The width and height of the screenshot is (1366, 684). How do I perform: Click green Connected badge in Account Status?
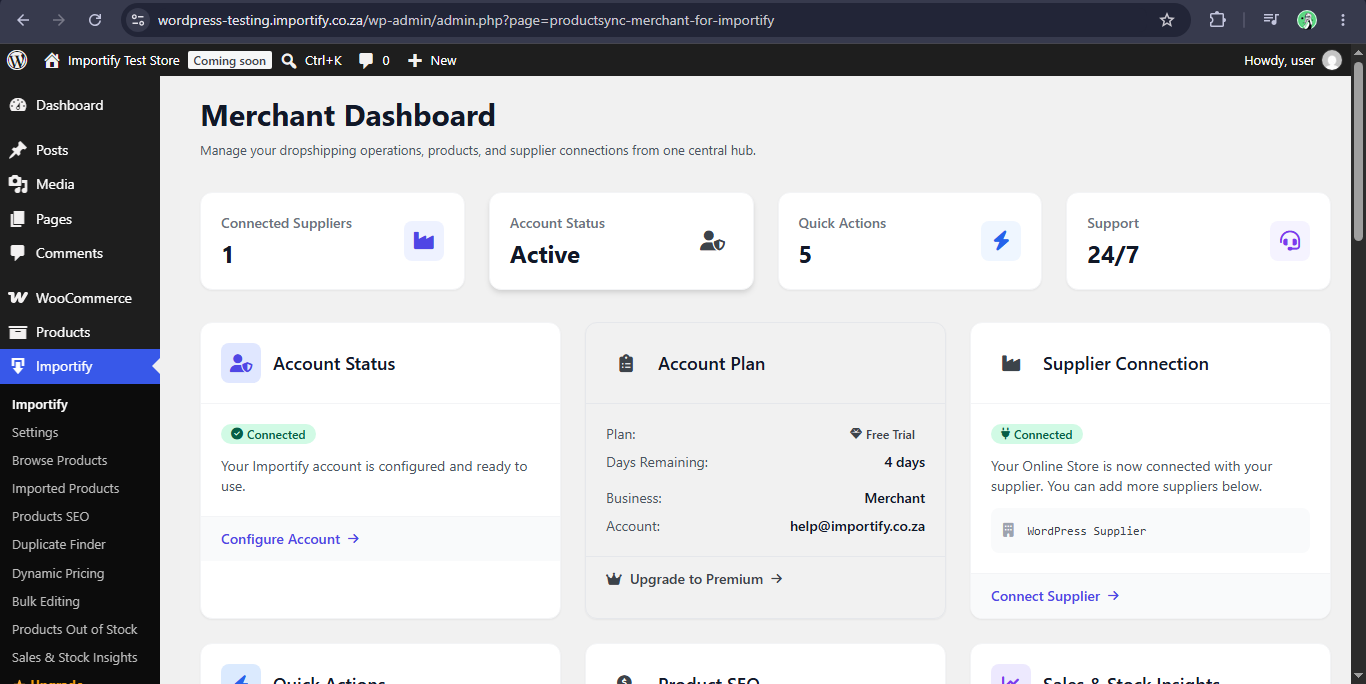point(268,434)
